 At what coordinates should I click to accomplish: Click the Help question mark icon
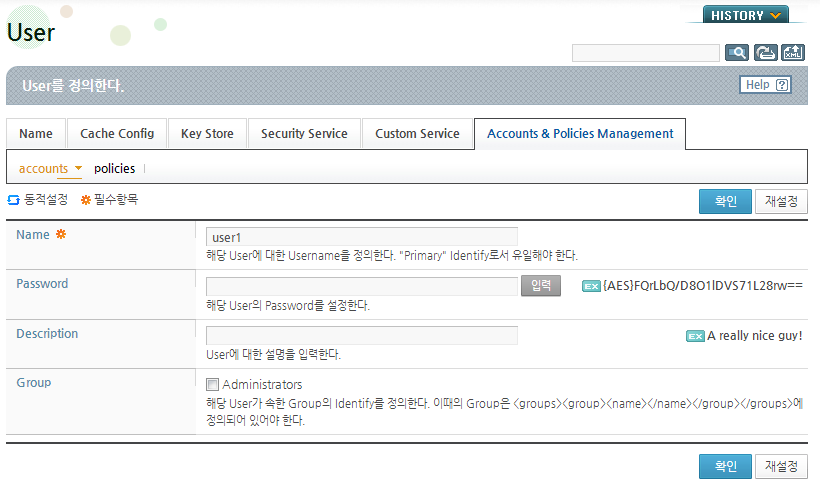pos(782,85)
